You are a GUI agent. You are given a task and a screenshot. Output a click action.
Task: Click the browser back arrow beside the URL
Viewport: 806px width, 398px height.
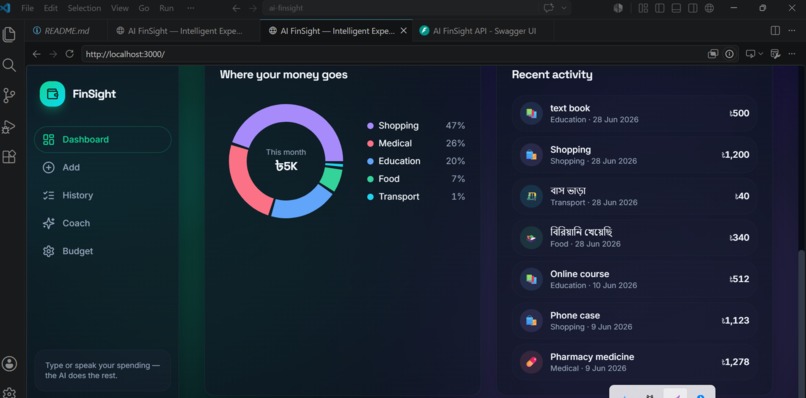click(x=36, y=54)
